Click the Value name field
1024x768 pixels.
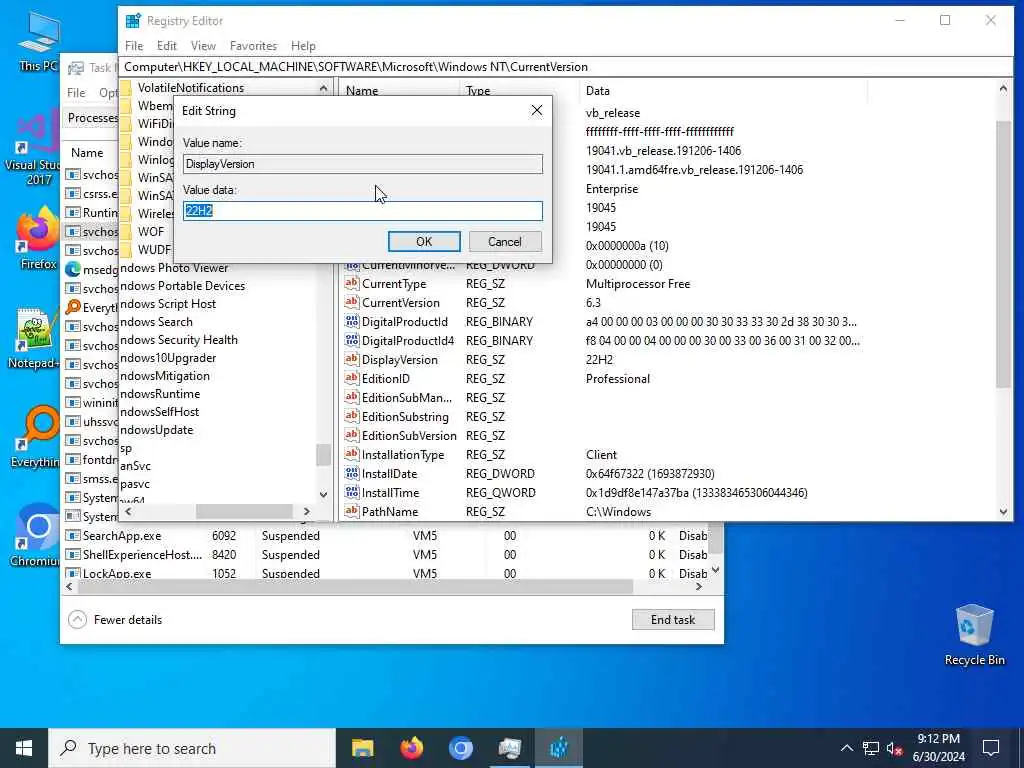click(x=362, y=164)
